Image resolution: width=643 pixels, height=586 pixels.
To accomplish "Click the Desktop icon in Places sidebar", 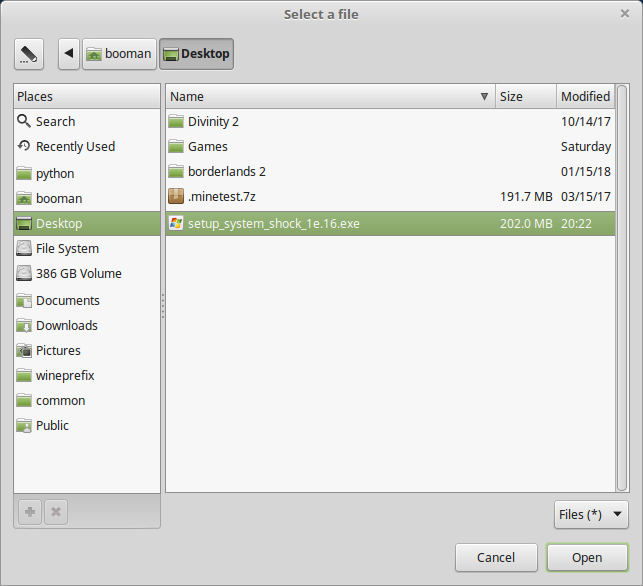I will click(24, 223).
